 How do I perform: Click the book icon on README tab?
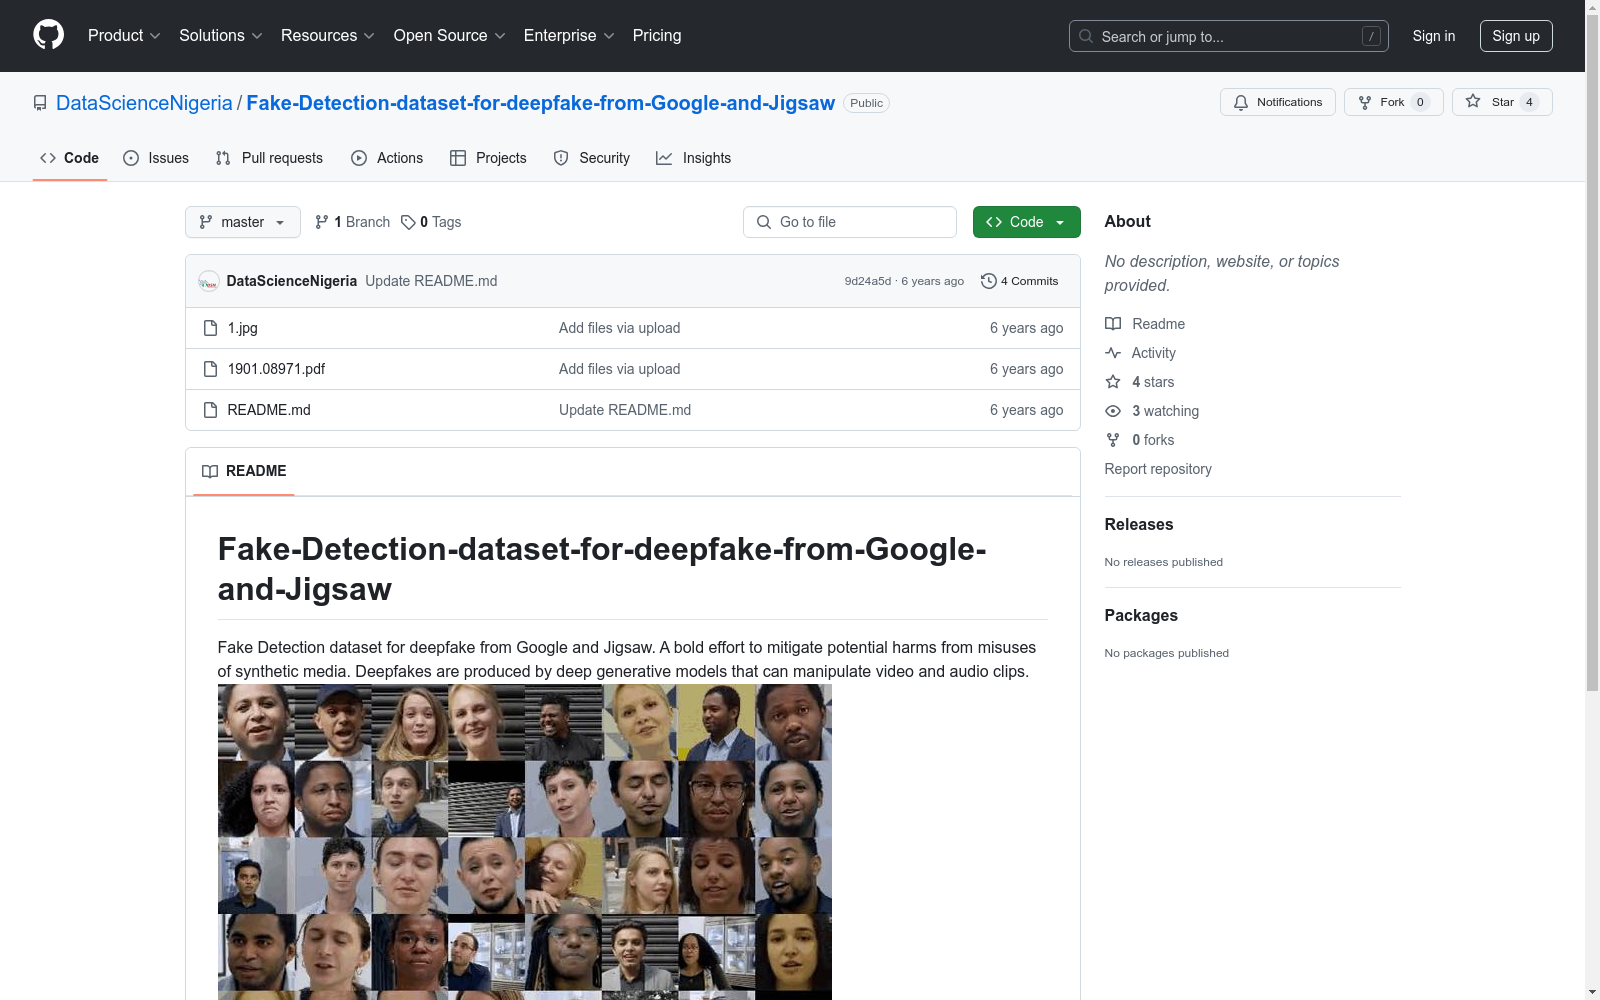point(210,471)
